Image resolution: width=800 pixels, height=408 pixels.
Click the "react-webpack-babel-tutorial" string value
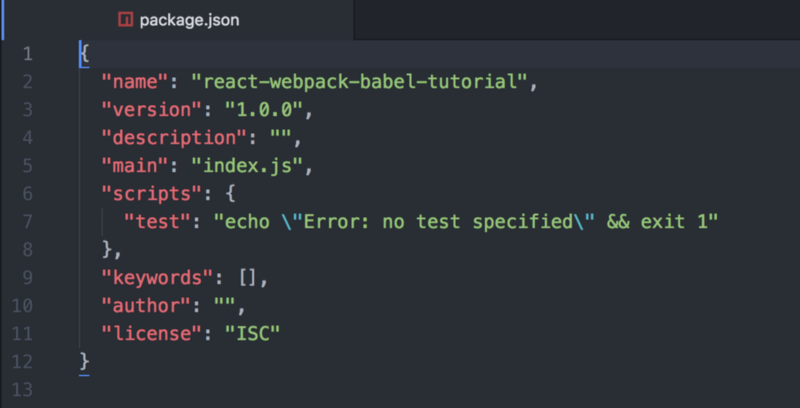359,82
